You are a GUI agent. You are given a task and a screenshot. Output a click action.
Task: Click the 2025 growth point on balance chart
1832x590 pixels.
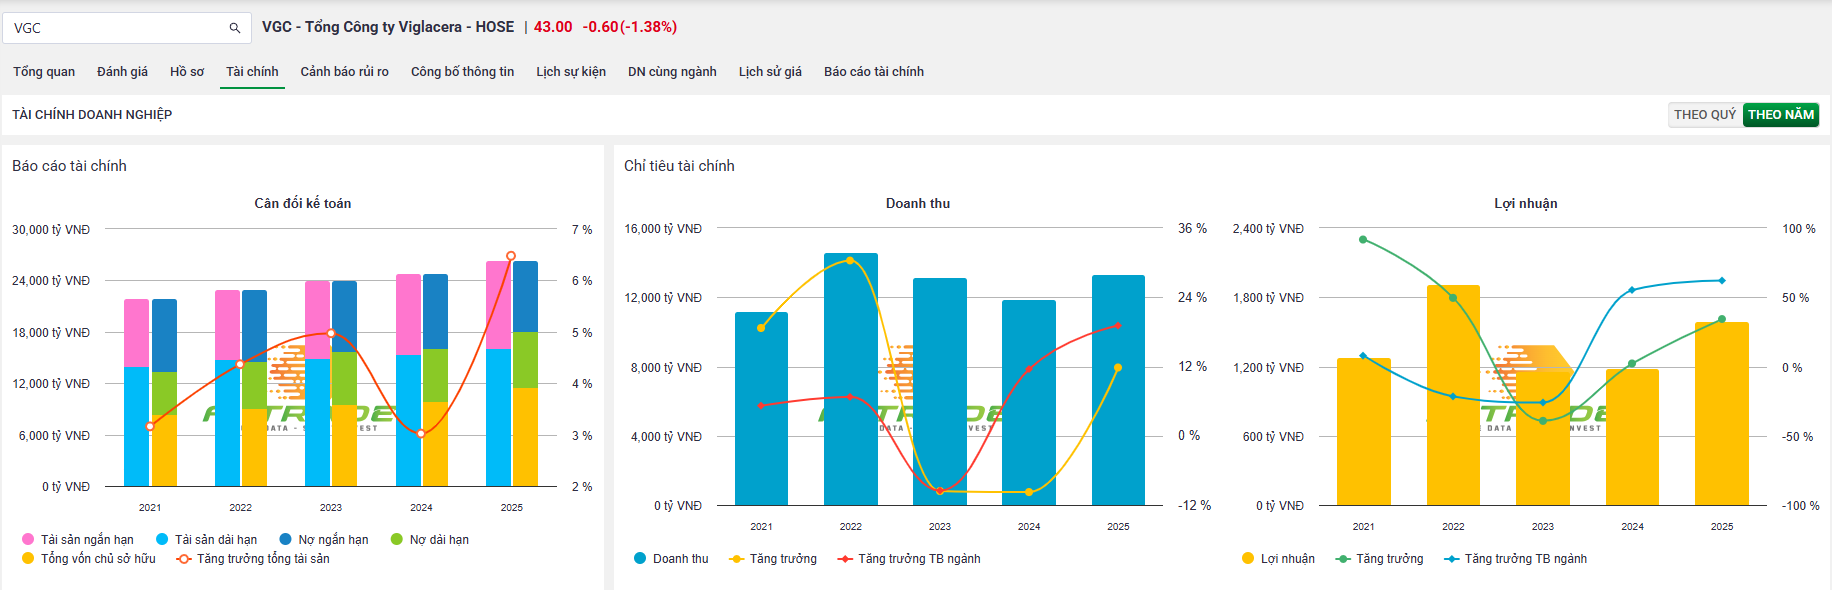[x=511, y=256]
